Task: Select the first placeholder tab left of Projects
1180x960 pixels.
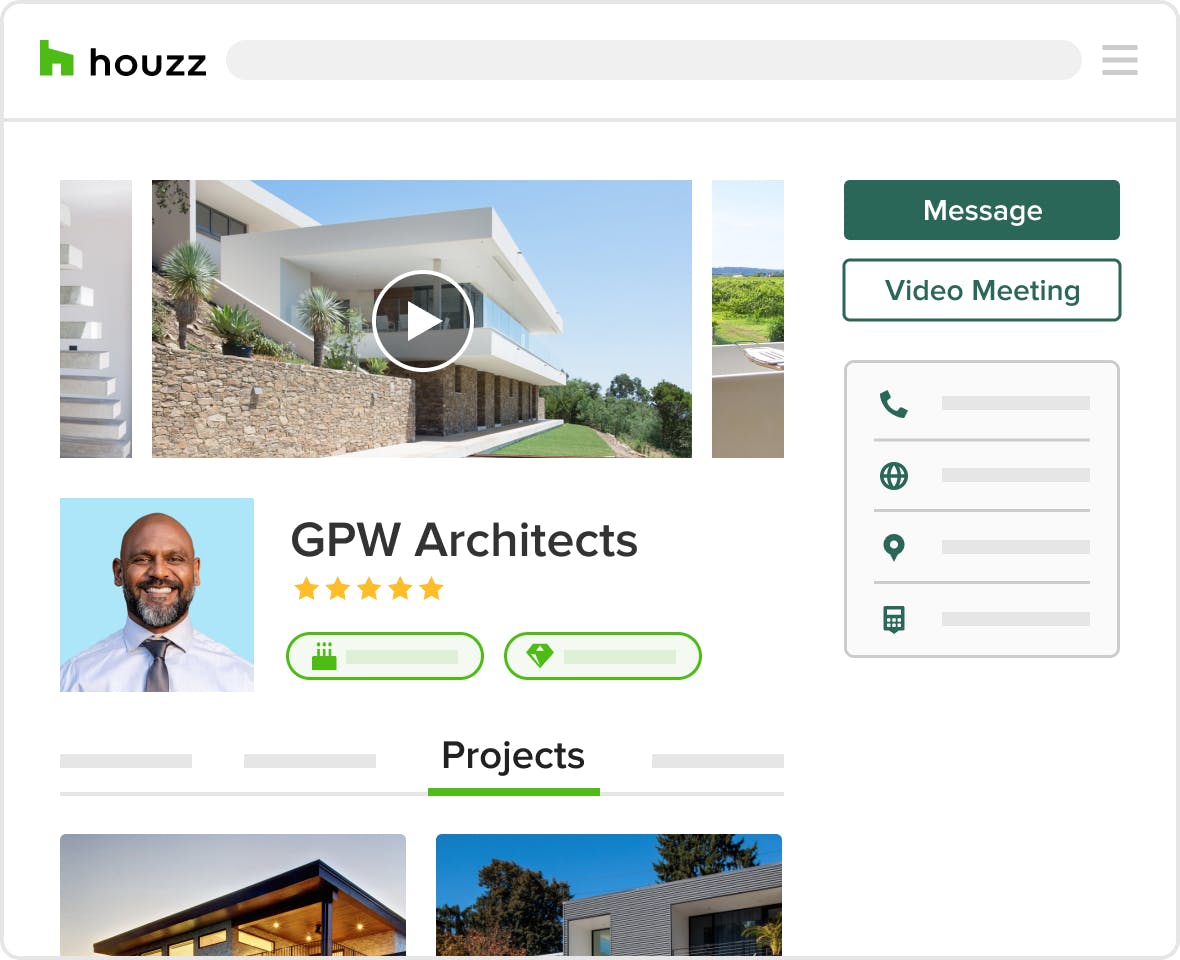Action: coord(126,761)
